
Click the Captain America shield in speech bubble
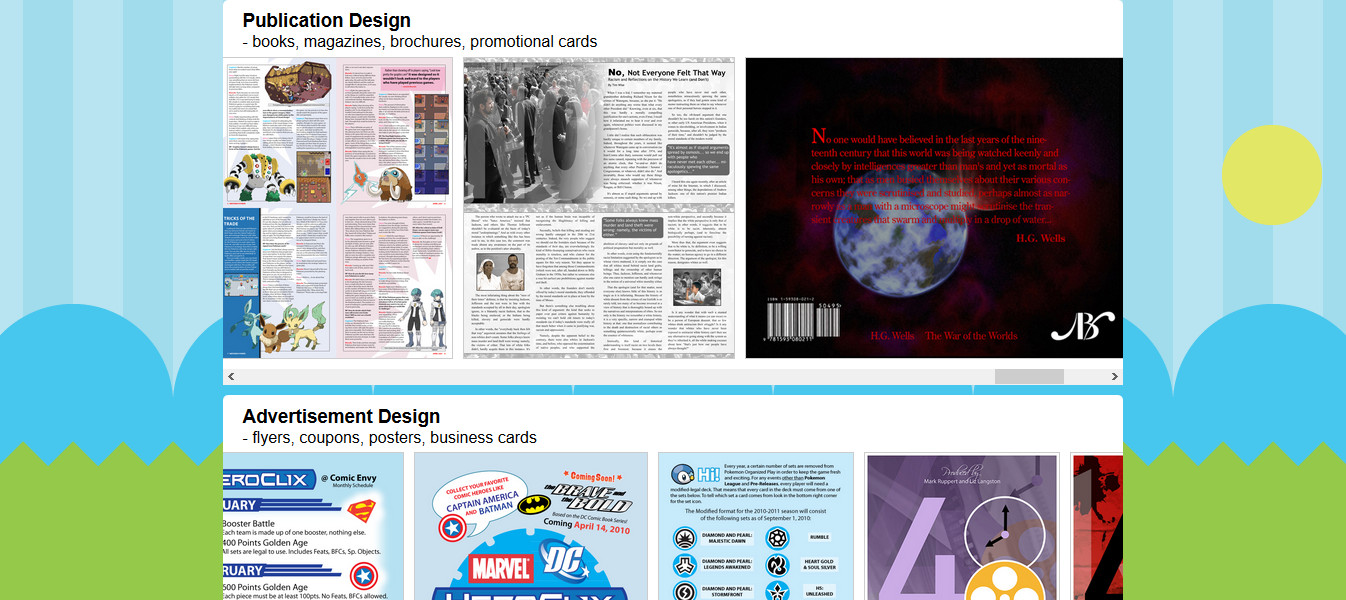452,529
